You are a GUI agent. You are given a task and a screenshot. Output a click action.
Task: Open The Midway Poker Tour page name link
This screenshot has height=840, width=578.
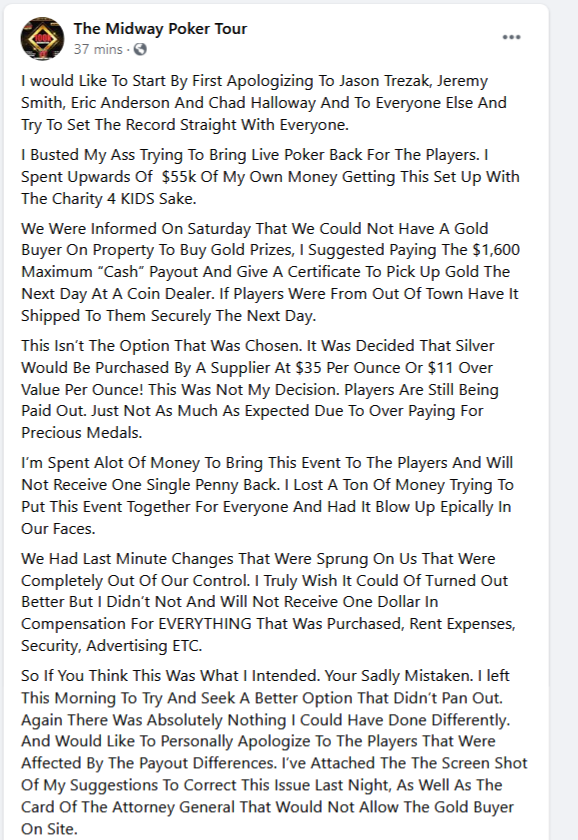[160, 28]
